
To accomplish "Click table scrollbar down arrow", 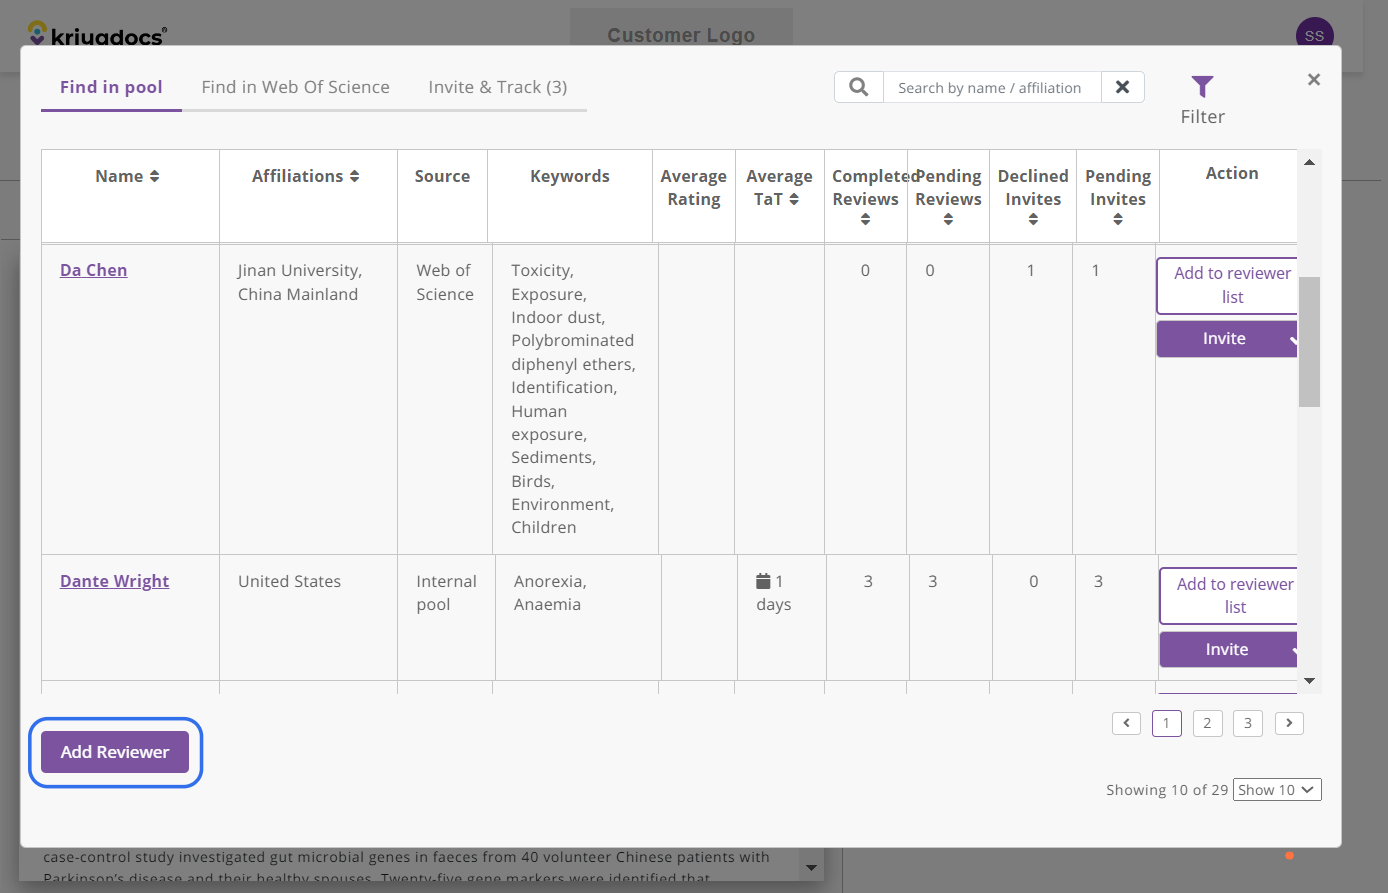I will pyautogui.click(x=1309, y=681).
